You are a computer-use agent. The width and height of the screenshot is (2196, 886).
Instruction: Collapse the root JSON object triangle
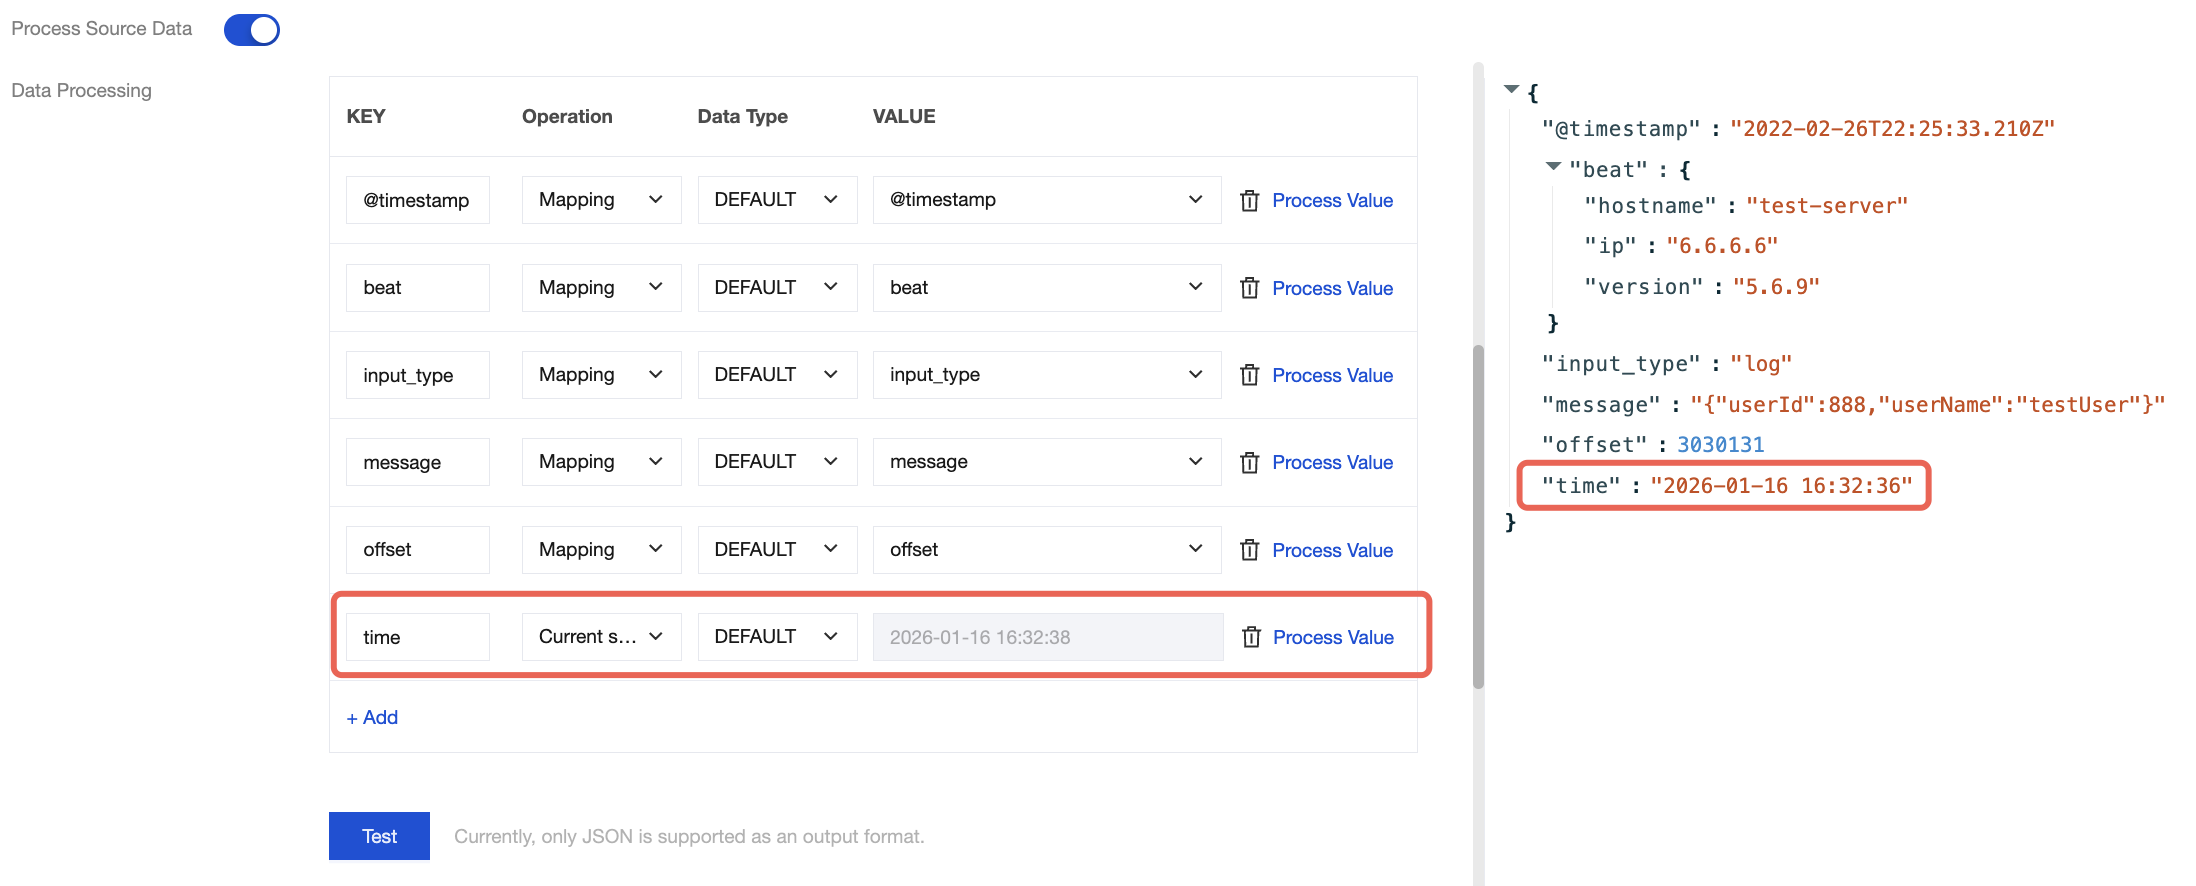(1511, 90)
